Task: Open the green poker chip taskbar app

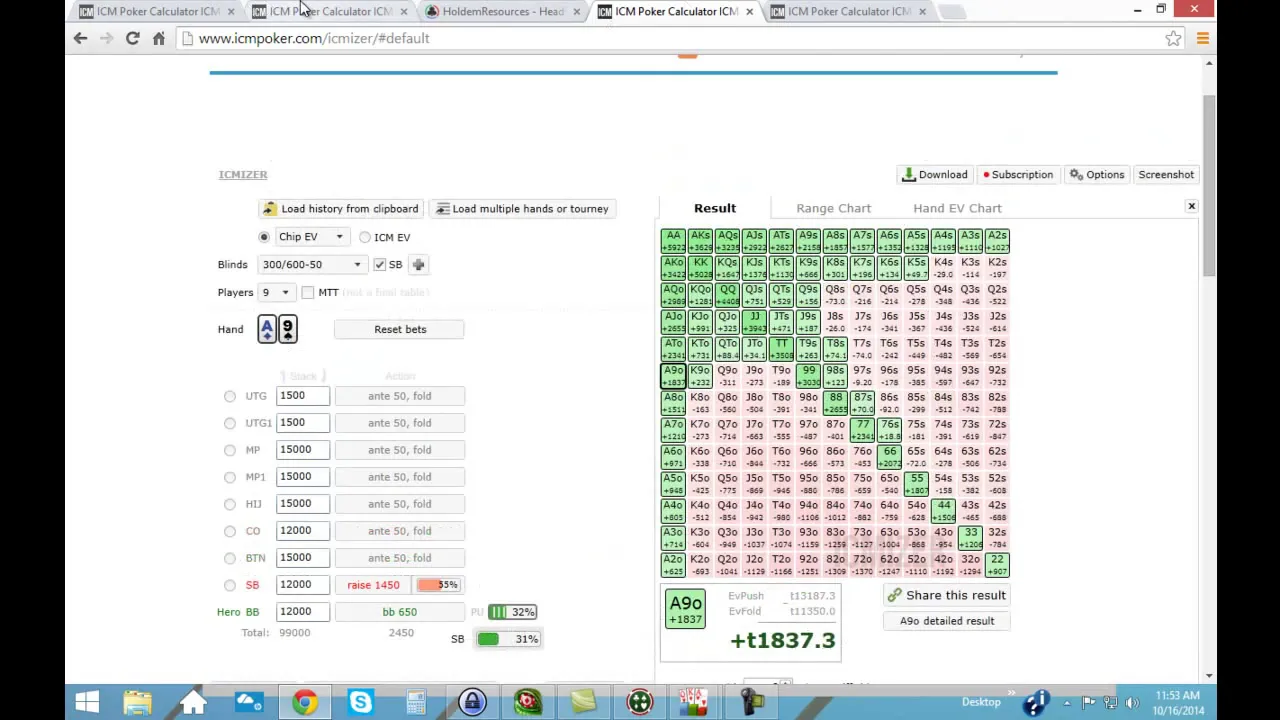Action: [x=639, y=702]
